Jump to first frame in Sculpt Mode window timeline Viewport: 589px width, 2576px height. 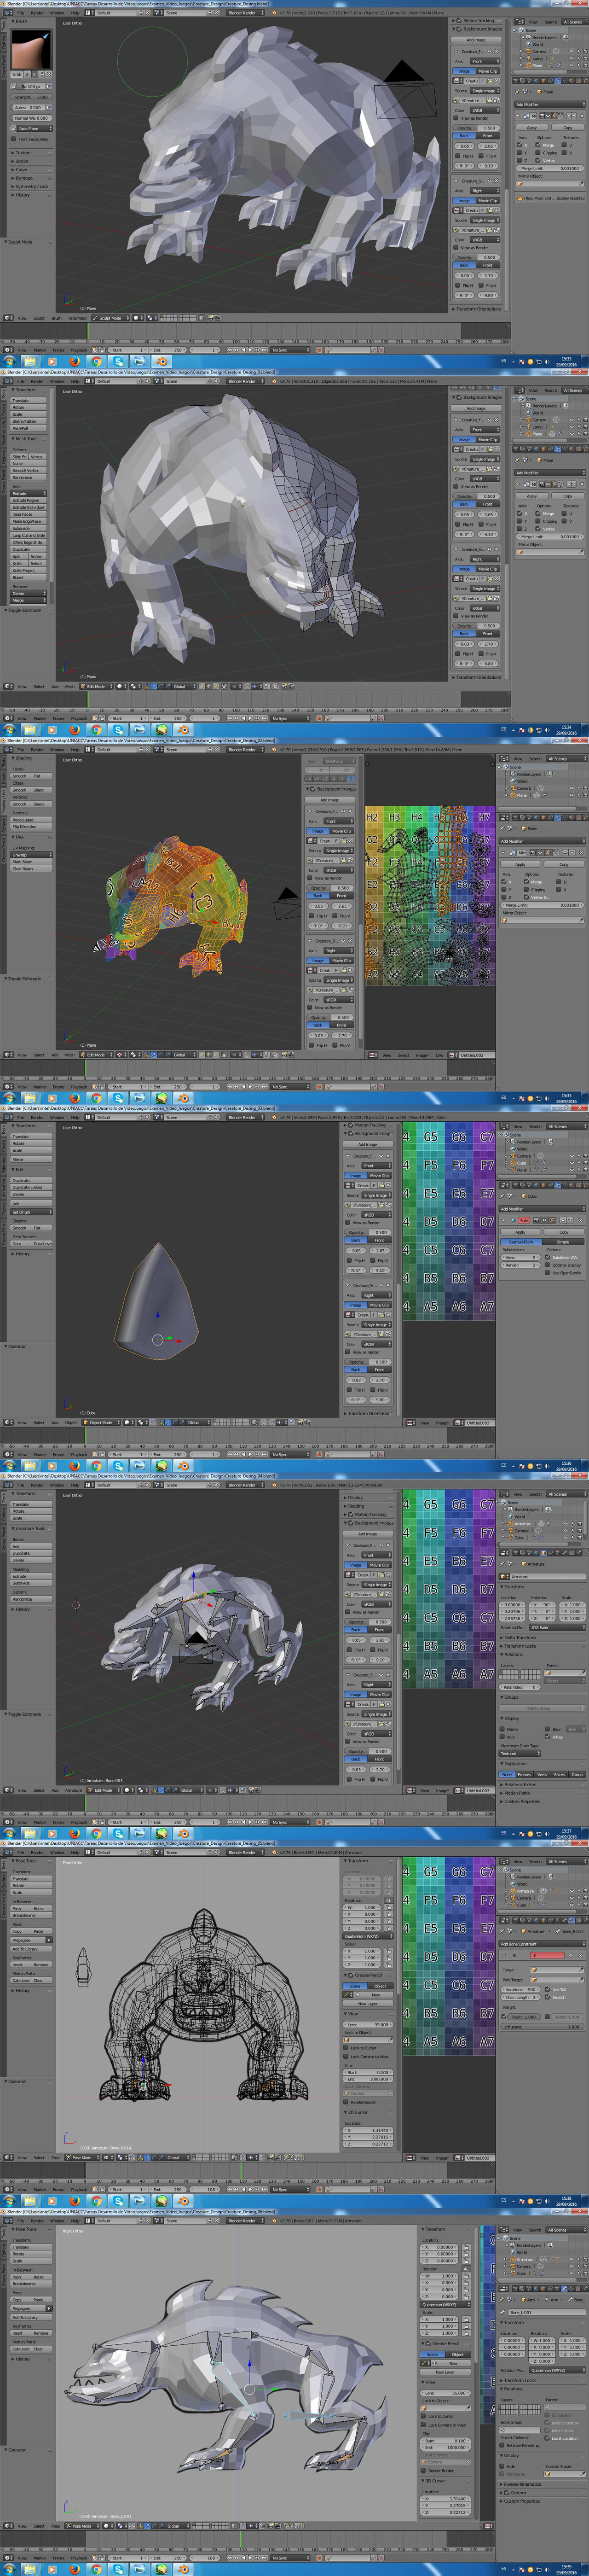coord(229,350)
